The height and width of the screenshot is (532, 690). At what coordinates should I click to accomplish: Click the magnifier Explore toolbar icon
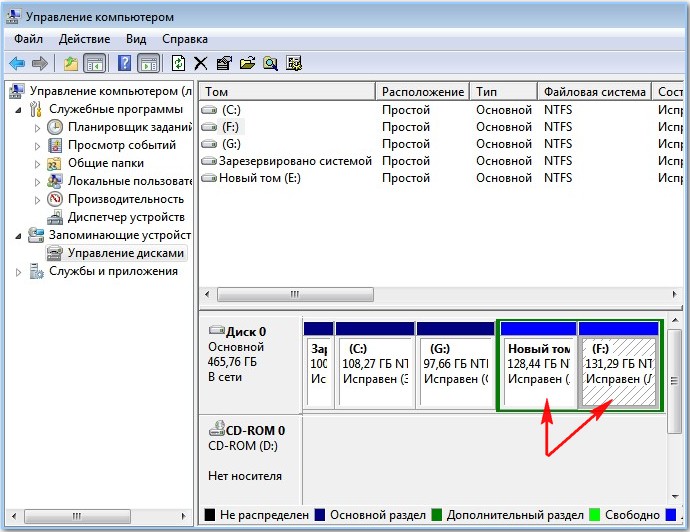(x=270, y=64)
